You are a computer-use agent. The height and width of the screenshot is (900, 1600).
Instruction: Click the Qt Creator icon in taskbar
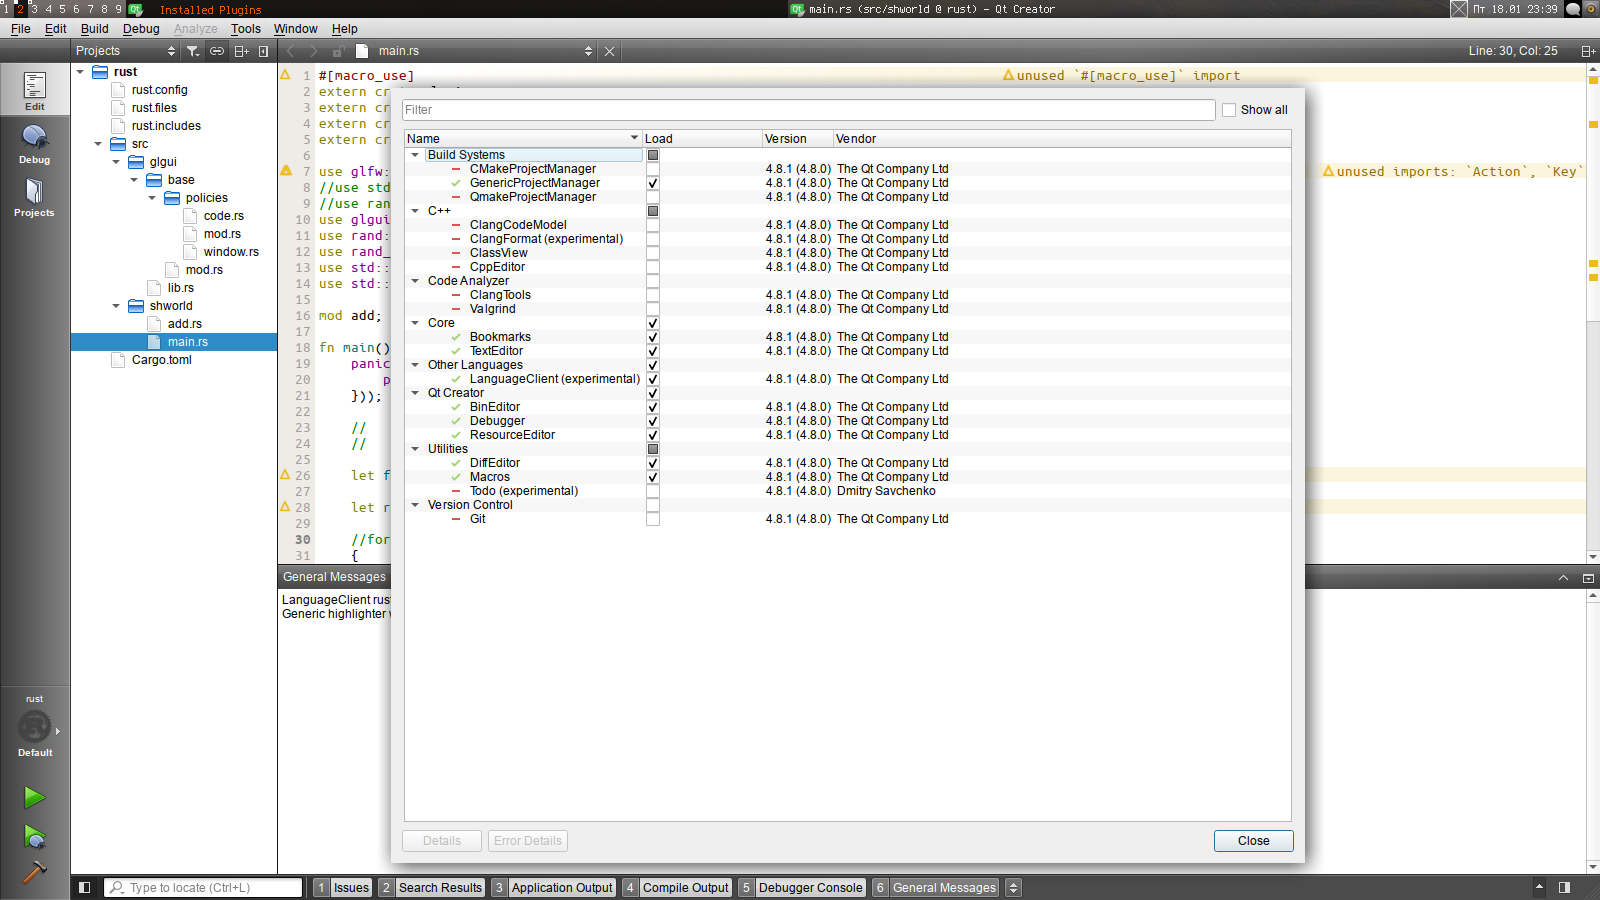136,9
